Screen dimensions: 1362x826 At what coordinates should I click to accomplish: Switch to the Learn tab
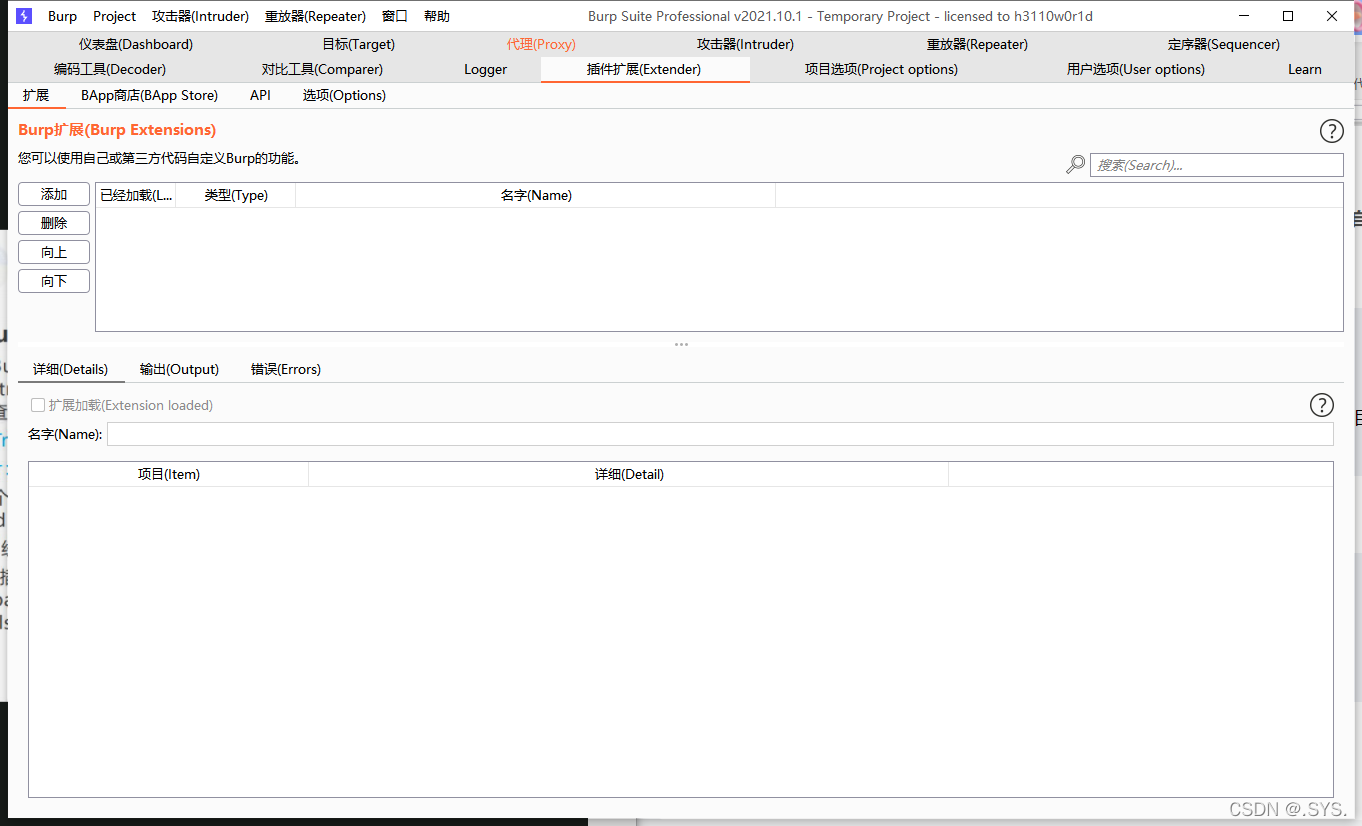tap(1304, 69)
